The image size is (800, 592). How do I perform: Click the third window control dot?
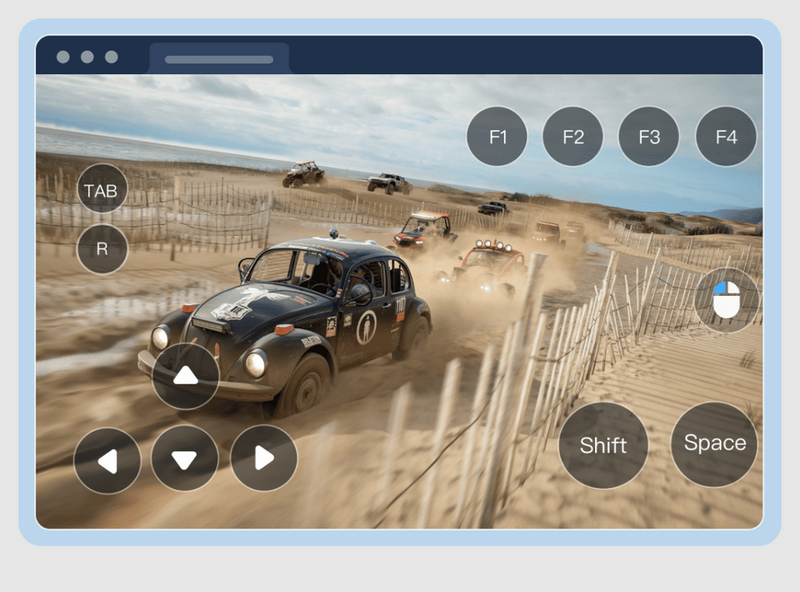click(x=111, y=57)
